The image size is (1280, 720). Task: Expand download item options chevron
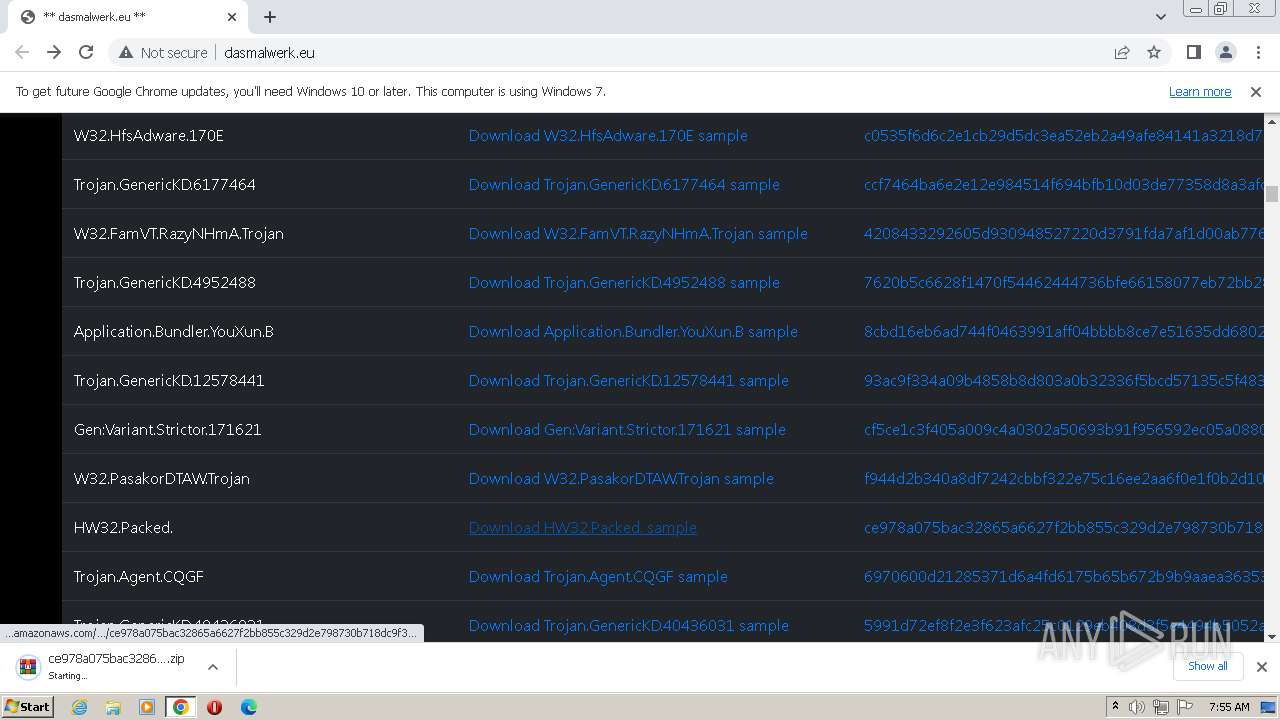pyautogui.click(x=213, y=666)
